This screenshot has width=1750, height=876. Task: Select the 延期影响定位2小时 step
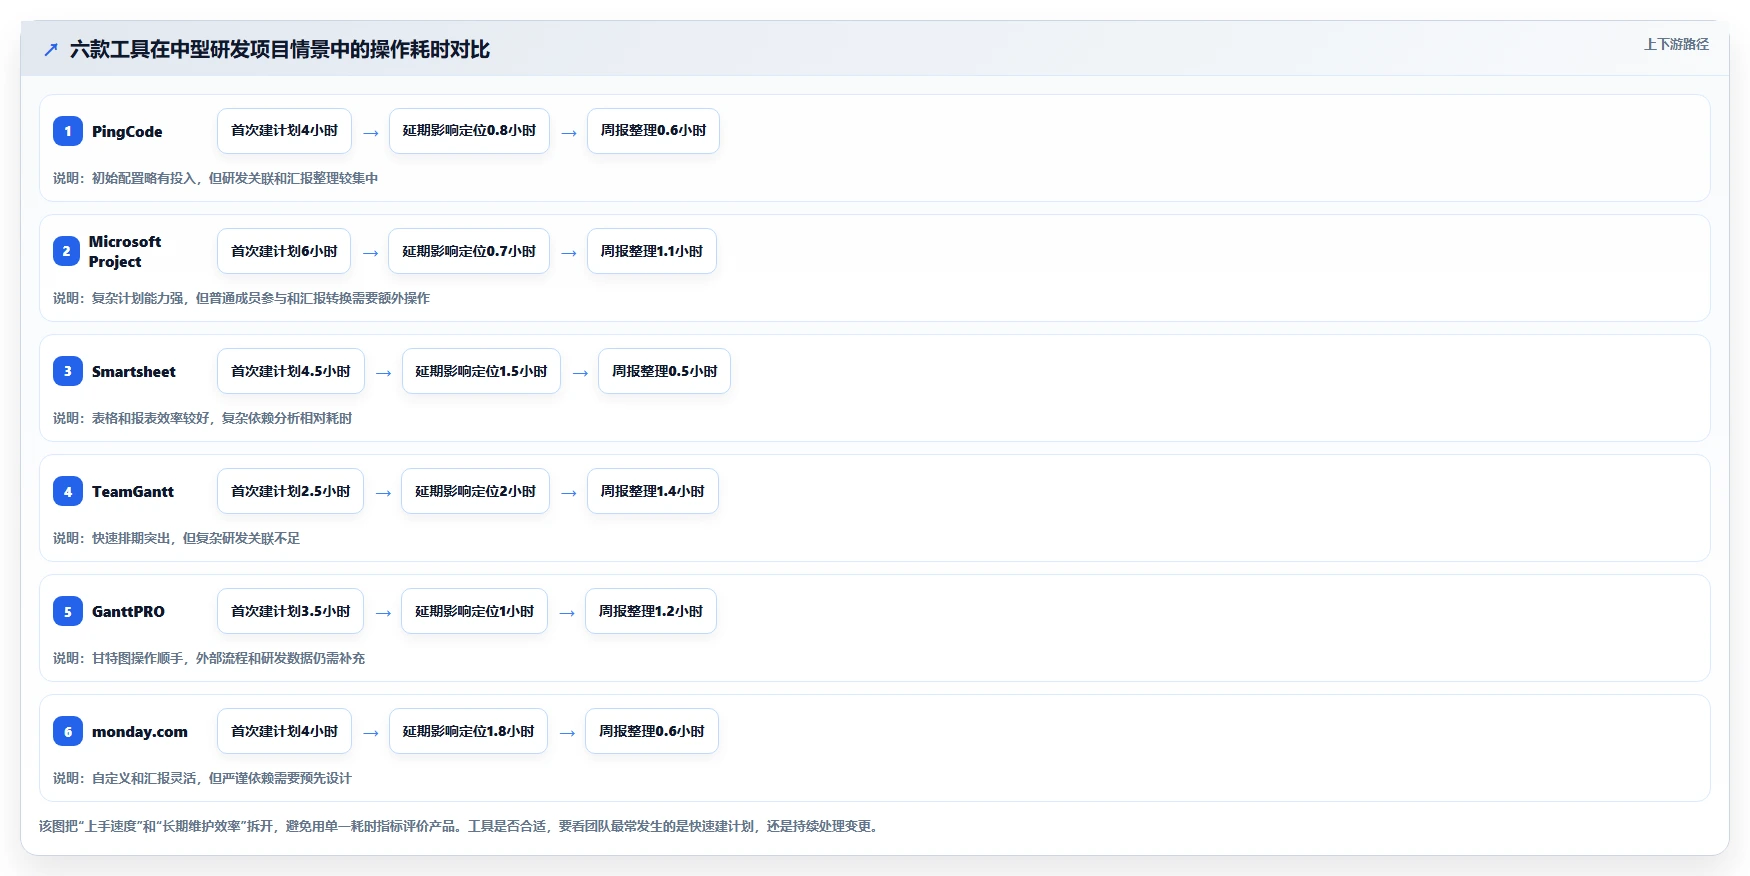[x=475, y=491]
